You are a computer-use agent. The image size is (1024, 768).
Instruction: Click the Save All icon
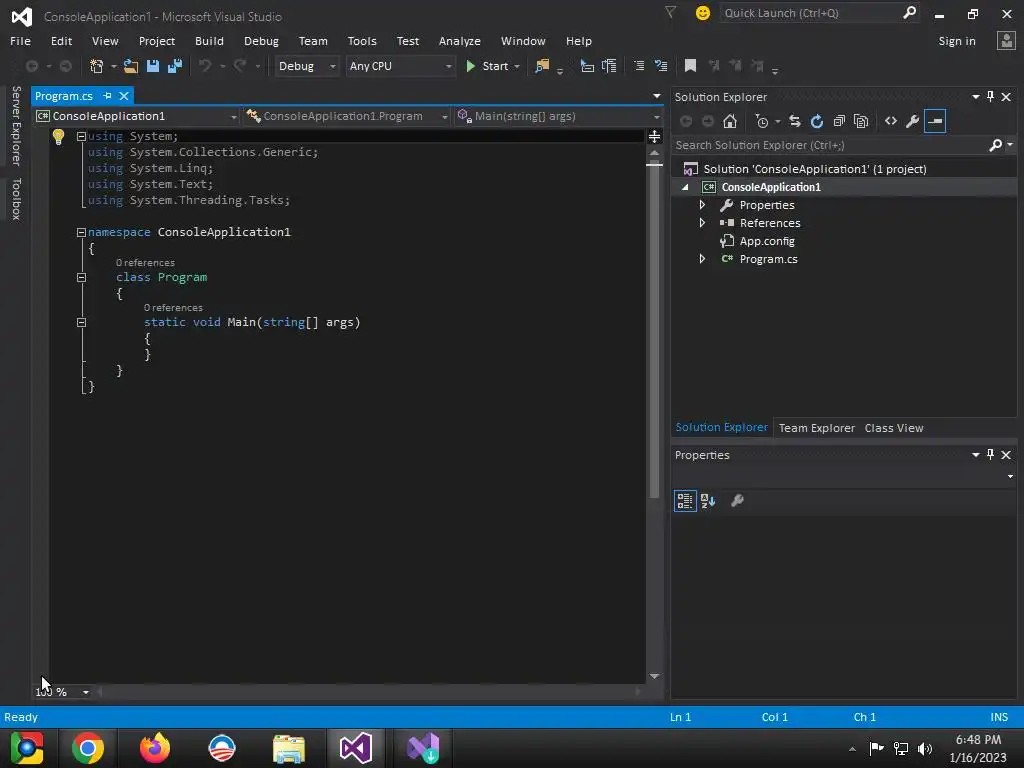175,66
